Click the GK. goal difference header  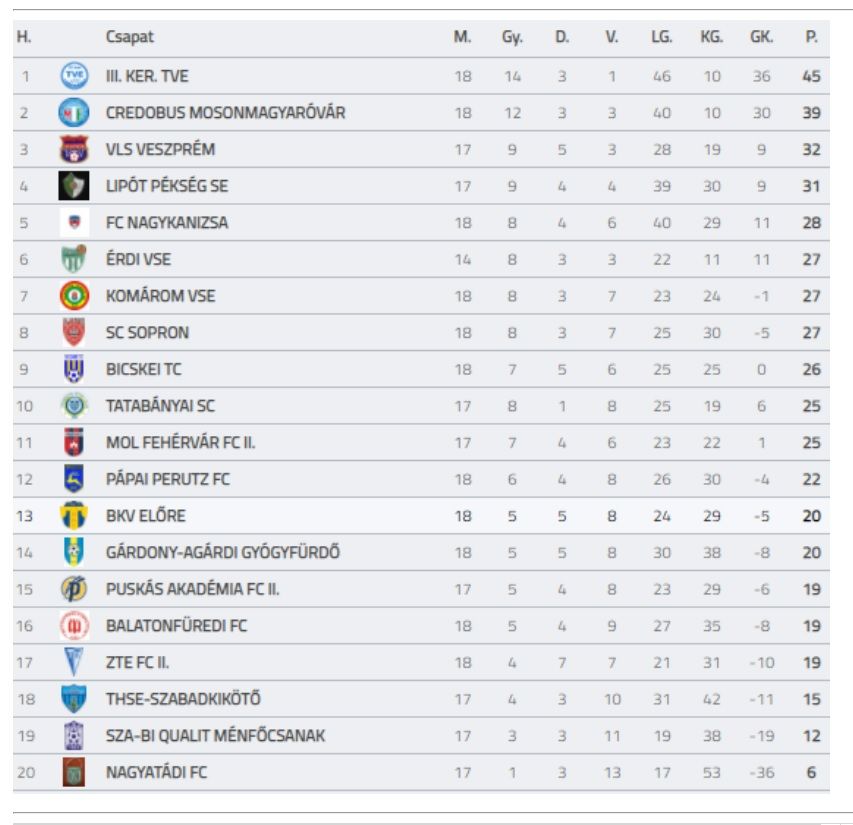(761, 37)
